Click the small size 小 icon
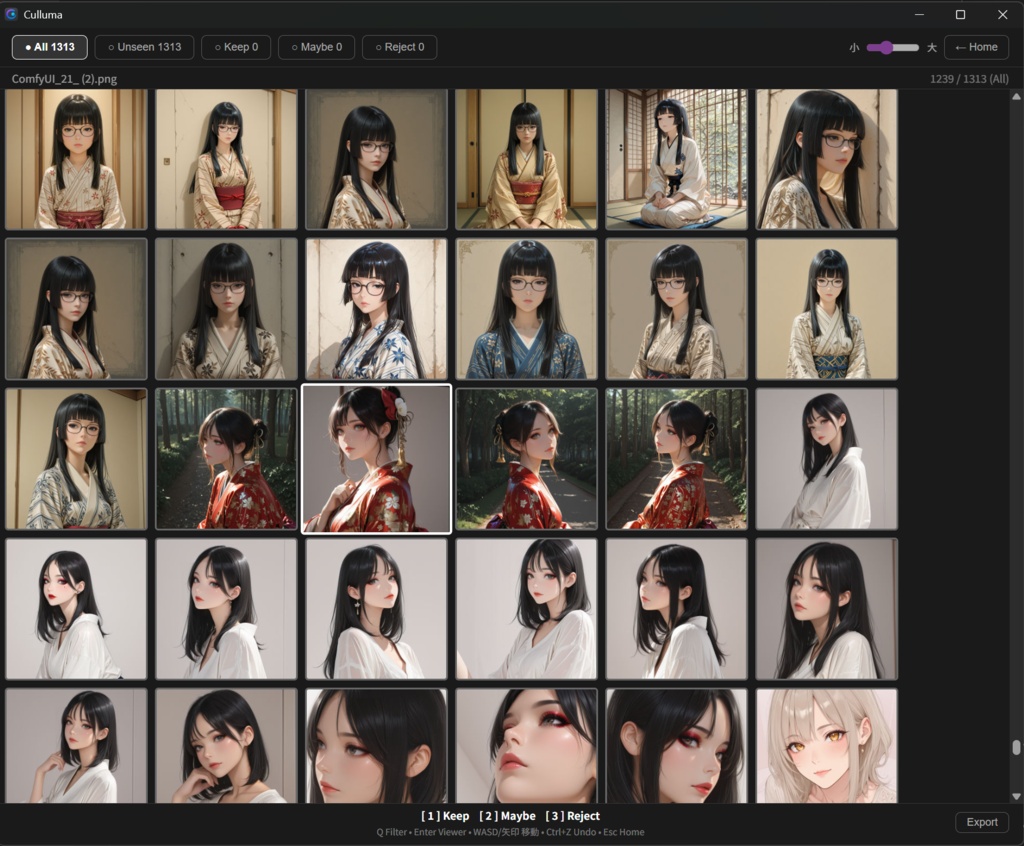 click(x=854, y=48)
